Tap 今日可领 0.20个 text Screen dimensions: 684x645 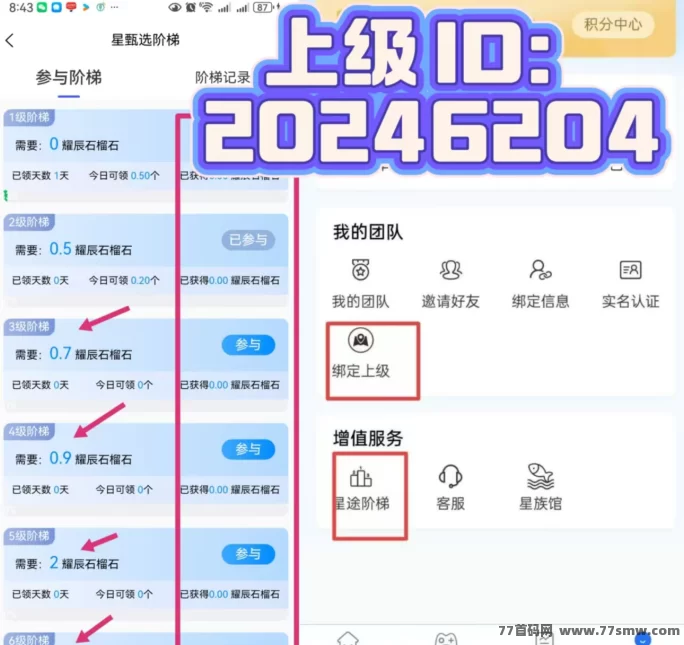pos(124,280)
